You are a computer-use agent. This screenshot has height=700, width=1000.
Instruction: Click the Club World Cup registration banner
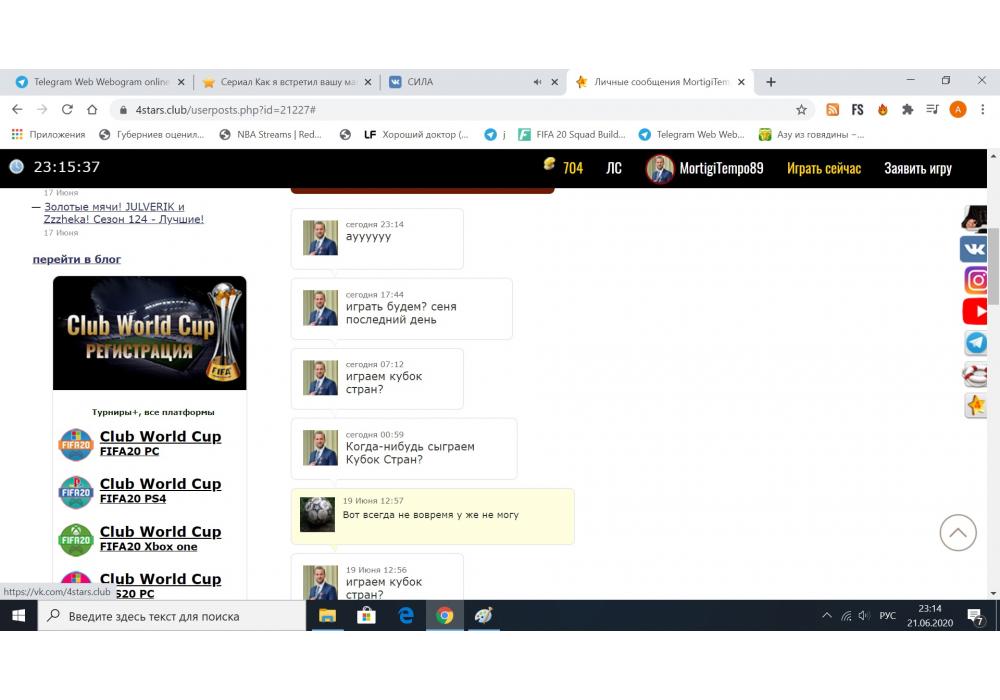149,333
